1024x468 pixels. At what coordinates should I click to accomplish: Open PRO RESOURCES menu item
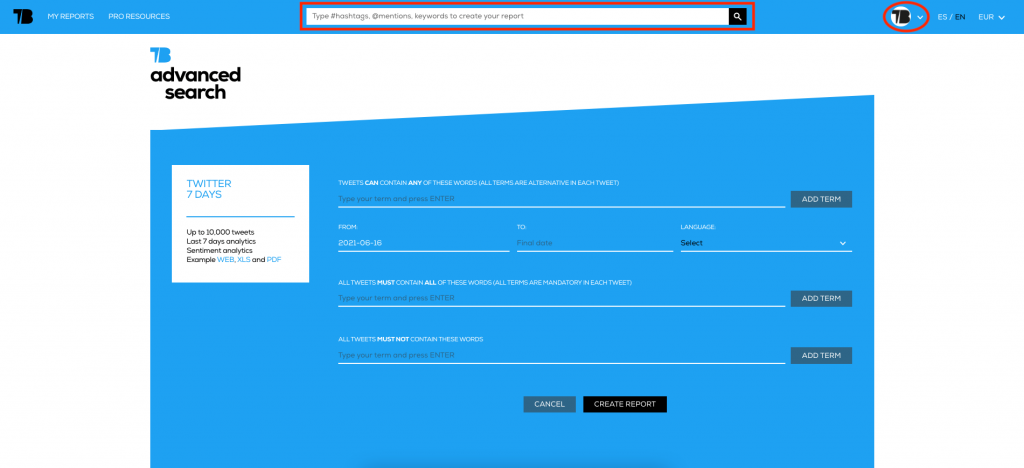[139, 16]
